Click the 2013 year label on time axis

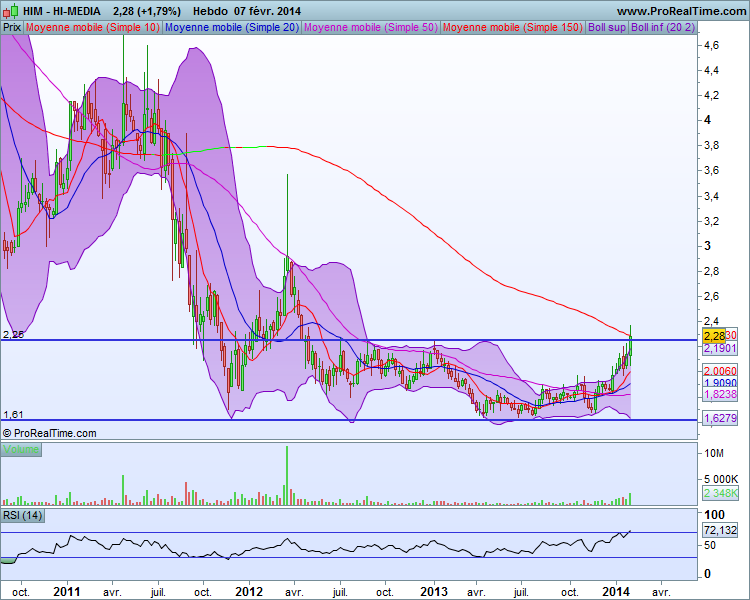click(434, 592)
